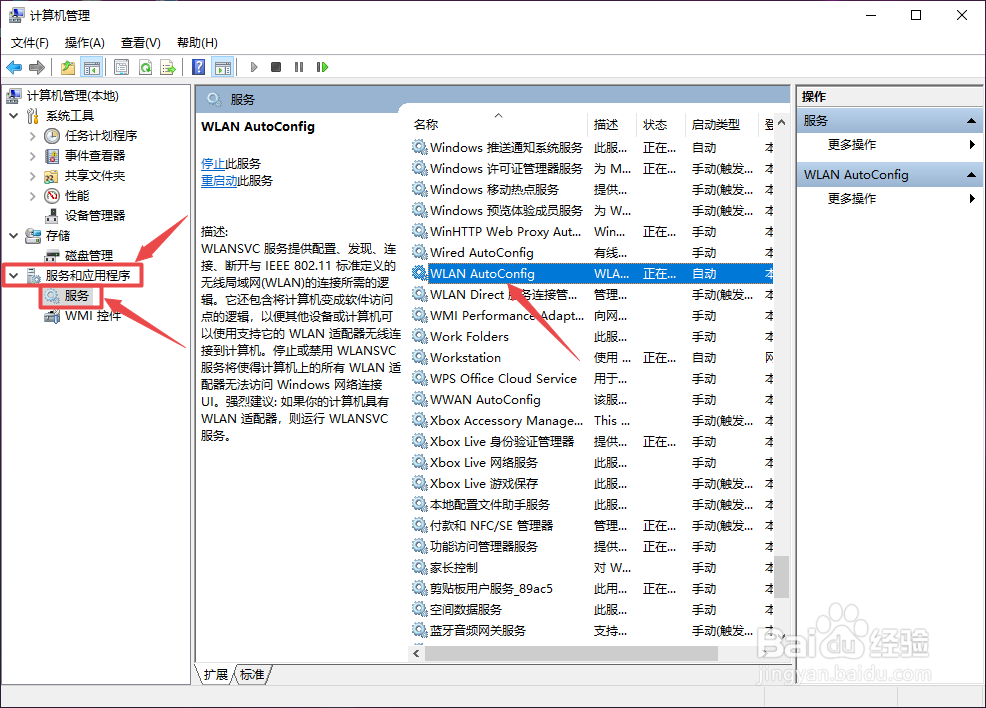Click the Export List toolbar icon
Viewport: 986px width, 708px height.
coord(168,67)
